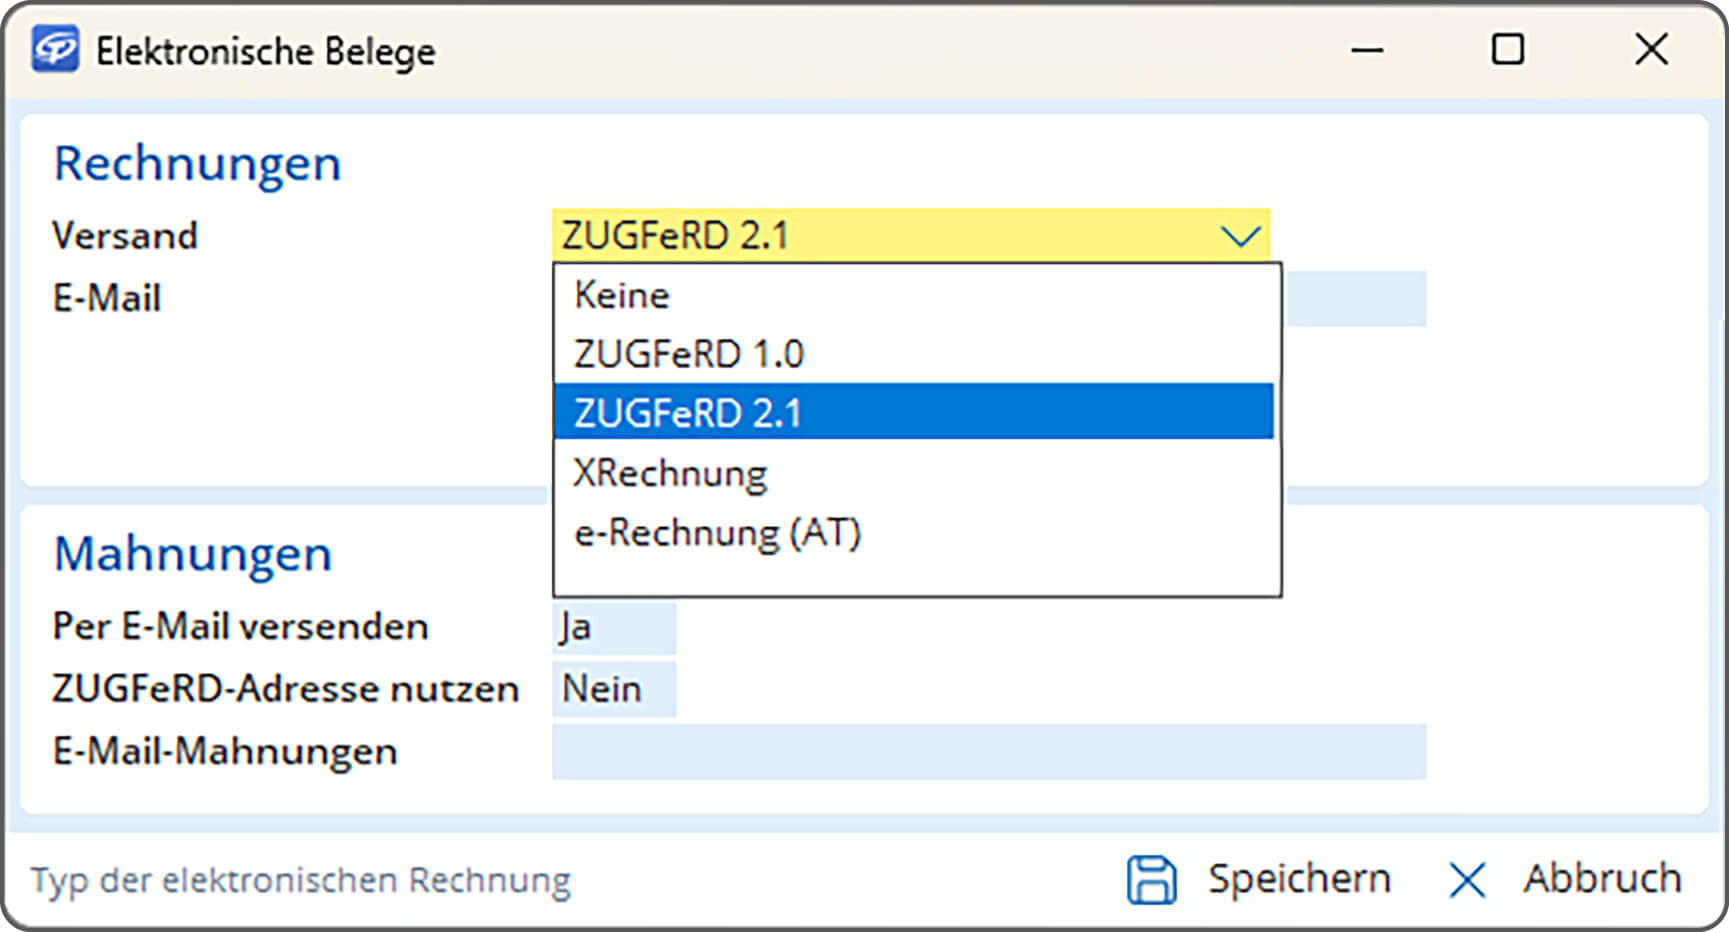Choose e-Rechnung (AT) option
The height and width of the screenshot is (932, 1729).
pos(717,533)
